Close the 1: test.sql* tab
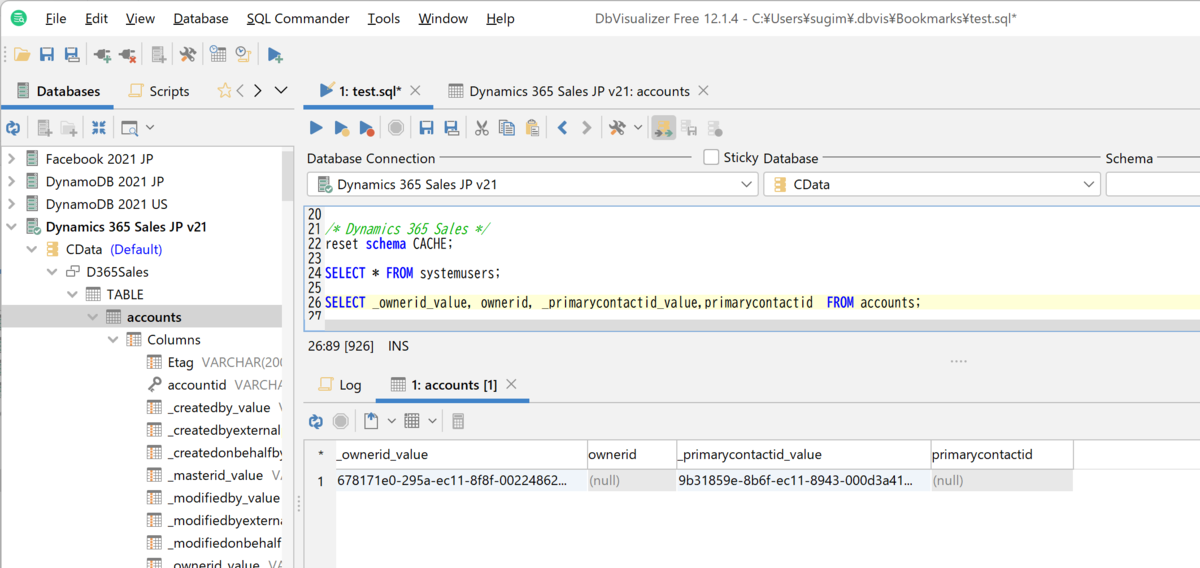1200x568 pixels. (x=416, y=91)
